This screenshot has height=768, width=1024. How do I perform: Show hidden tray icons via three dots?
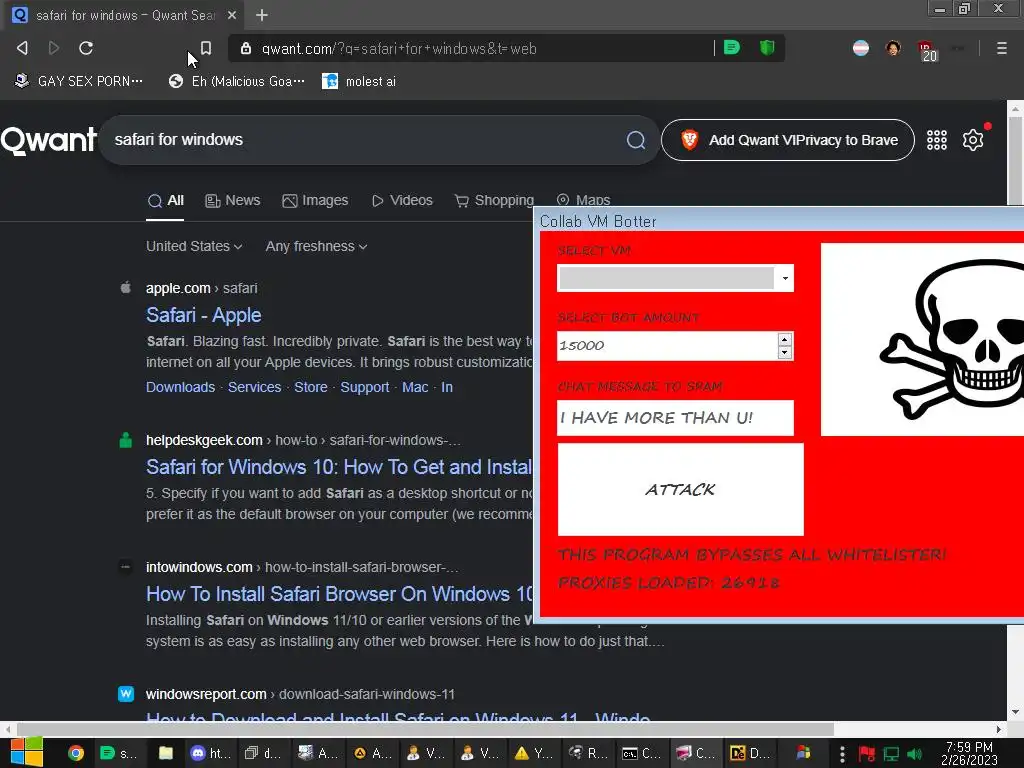(x=842, y=754)
